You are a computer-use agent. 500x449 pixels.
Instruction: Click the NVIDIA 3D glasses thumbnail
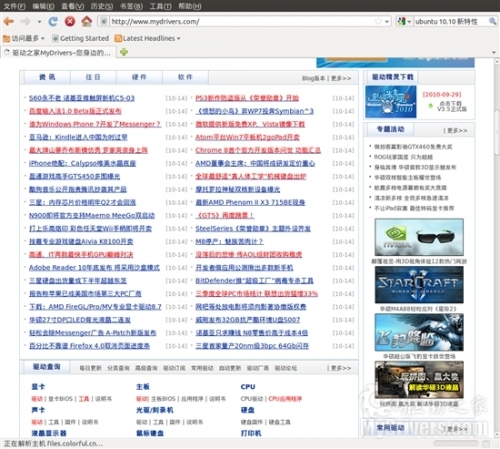419,237
